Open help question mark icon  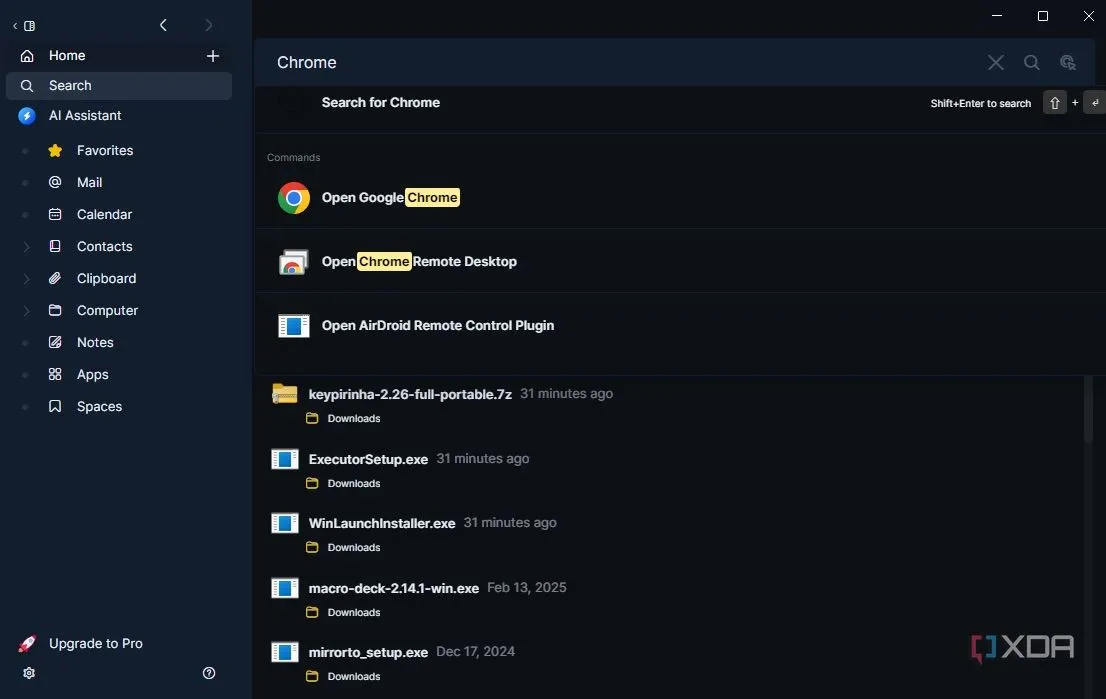(x=209, y=673)
